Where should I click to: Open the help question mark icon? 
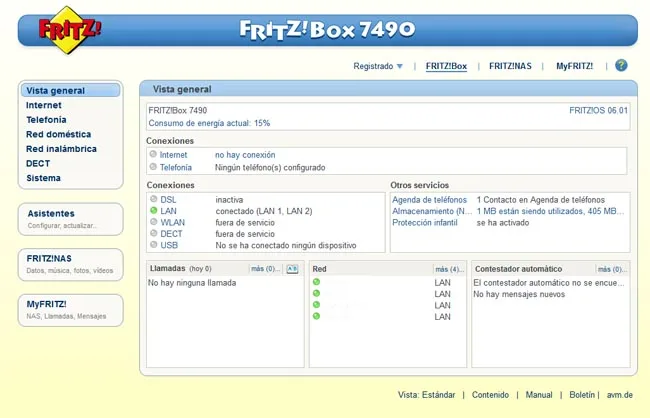[621, 66]
